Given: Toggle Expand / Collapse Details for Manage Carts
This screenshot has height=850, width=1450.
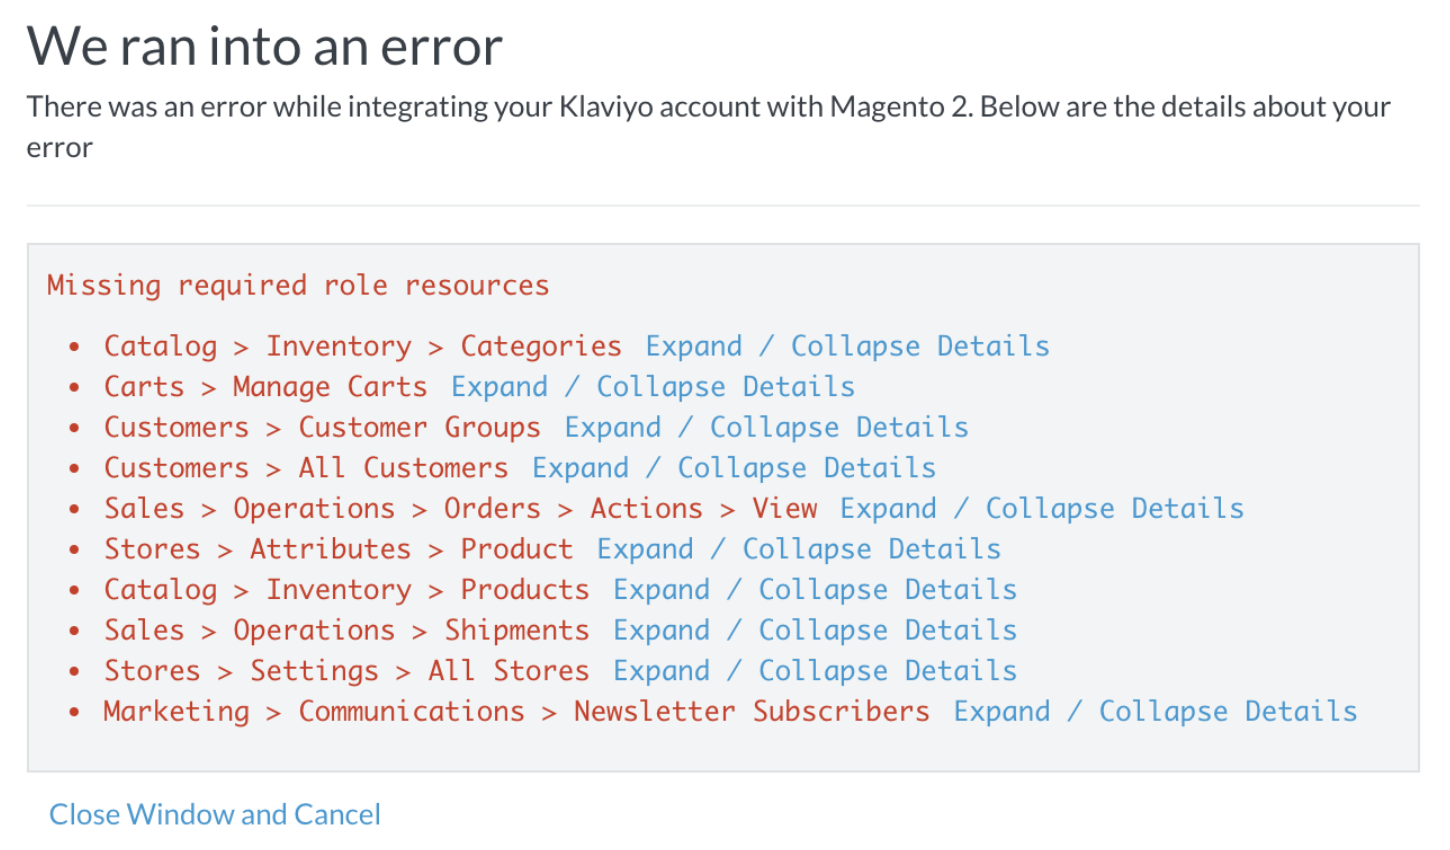Looking at the screenshot, I should pyautogui.click(x=653, y=387).
